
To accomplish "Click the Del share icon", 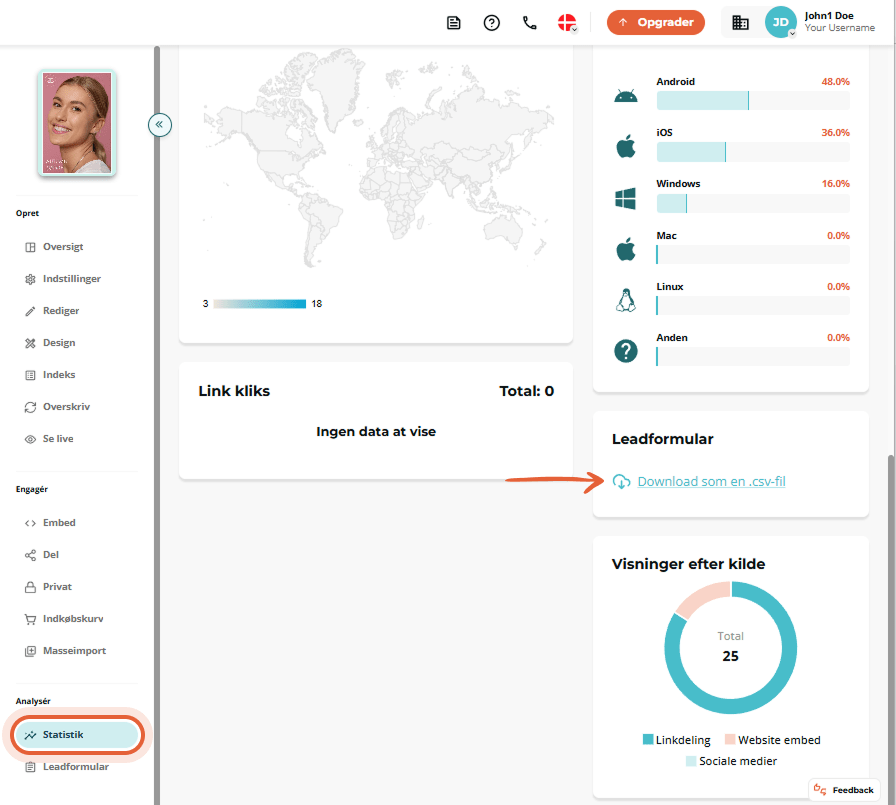I will [30, 555].
